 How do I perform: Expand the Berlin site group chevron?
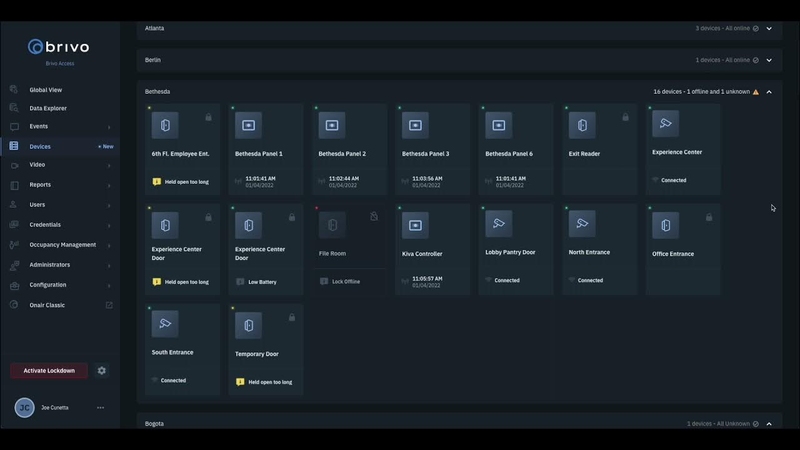(769, 60)
